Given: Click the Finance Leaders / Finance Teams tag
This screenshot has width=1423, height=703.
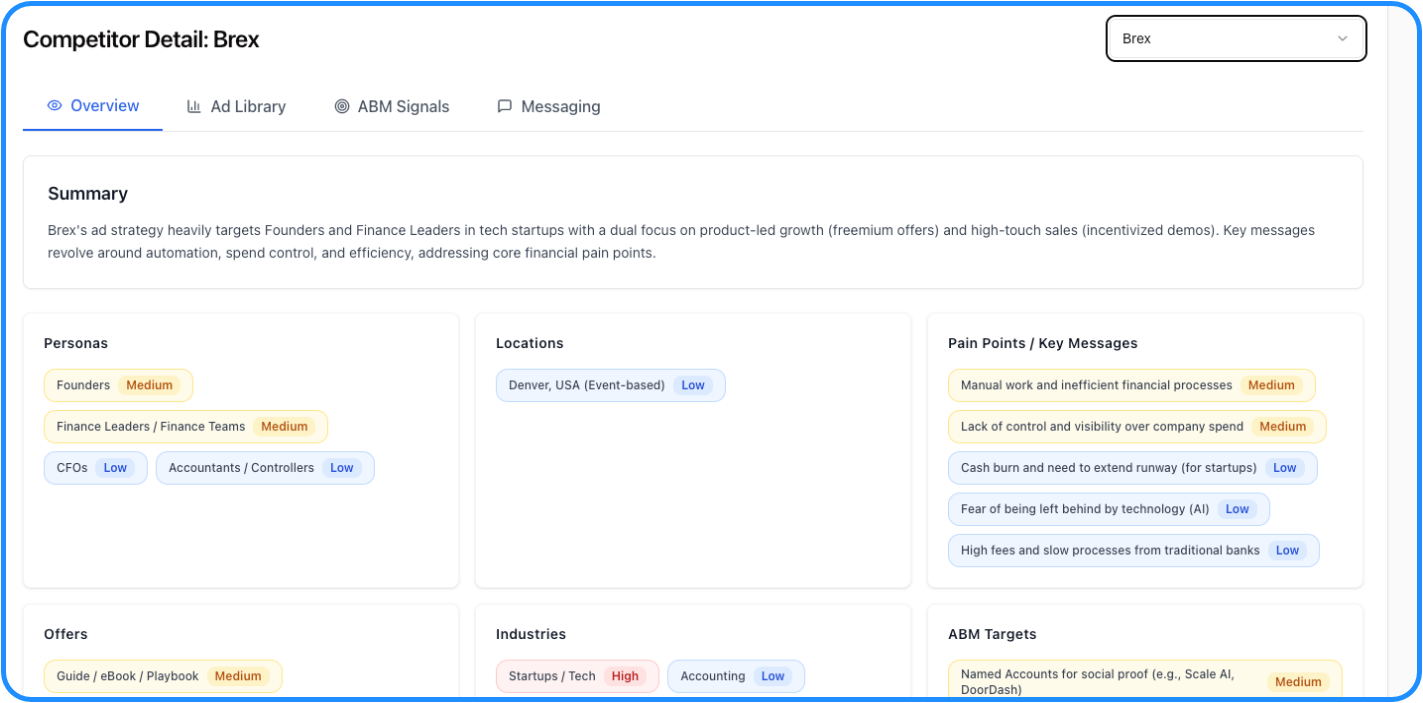Looking at the screenshot, I should [x=185, y=427].
